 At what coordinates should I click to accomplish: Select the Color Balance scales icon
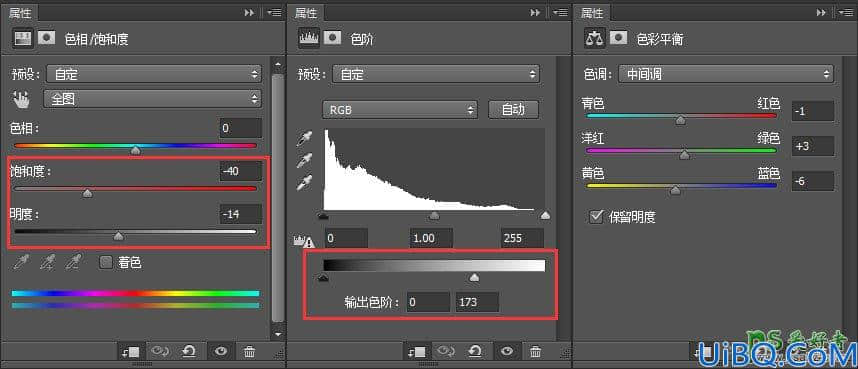pyautogui.click(x=594, y=38)
